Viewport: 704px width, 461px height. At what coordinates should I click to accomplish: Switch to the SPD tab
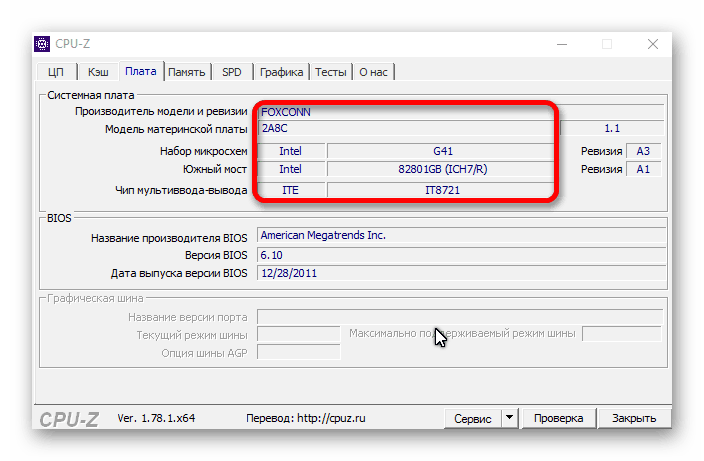click(x=232, y=72)
